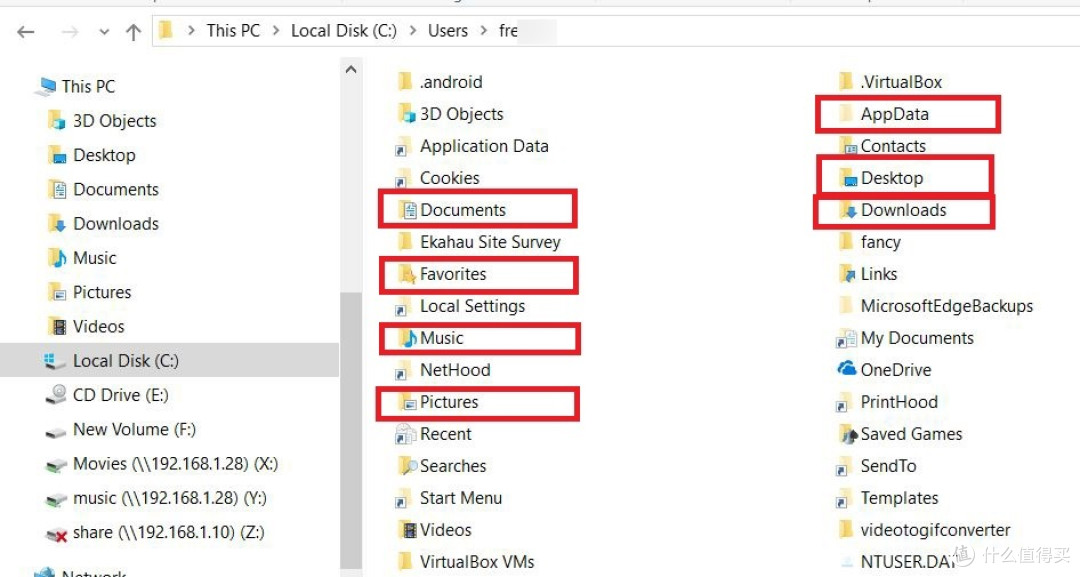Expand the chevron after 'This PC' in the address bar
Image resolution: width=1080 pixels, height=577 pixels.
(x=276, y=30)
